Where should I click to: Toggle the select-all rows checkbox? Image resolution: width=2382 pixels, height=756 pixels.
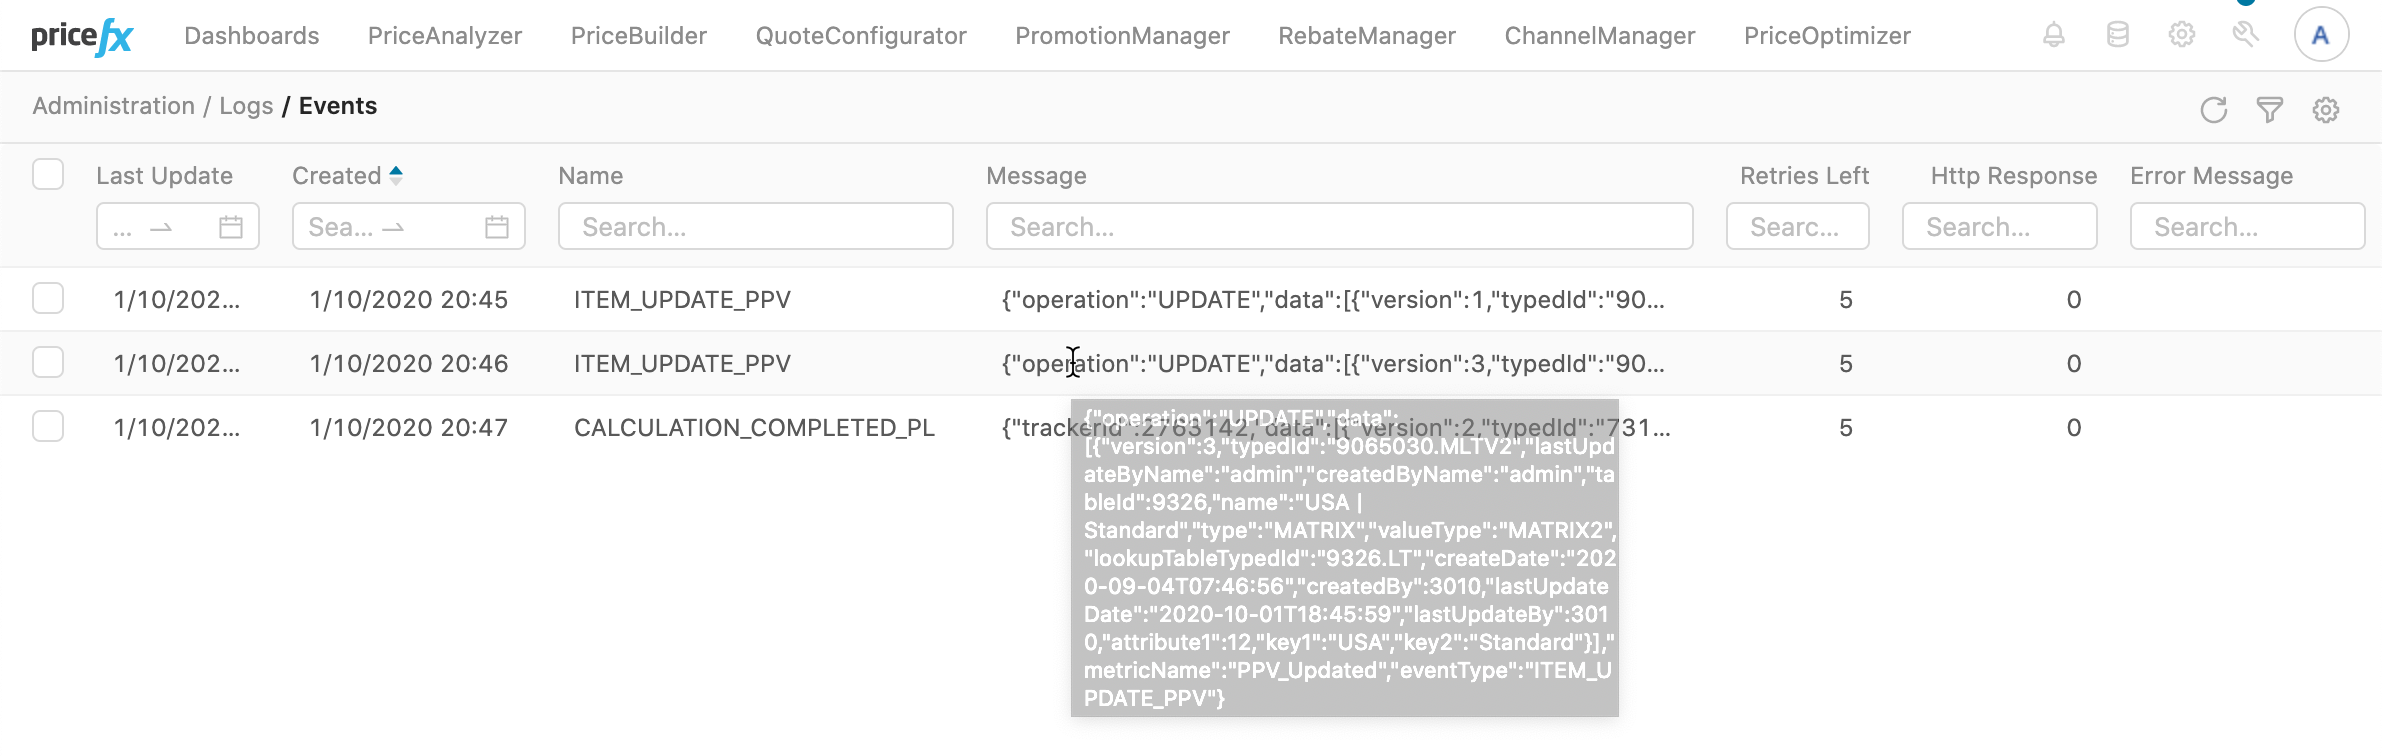(48, 174)
